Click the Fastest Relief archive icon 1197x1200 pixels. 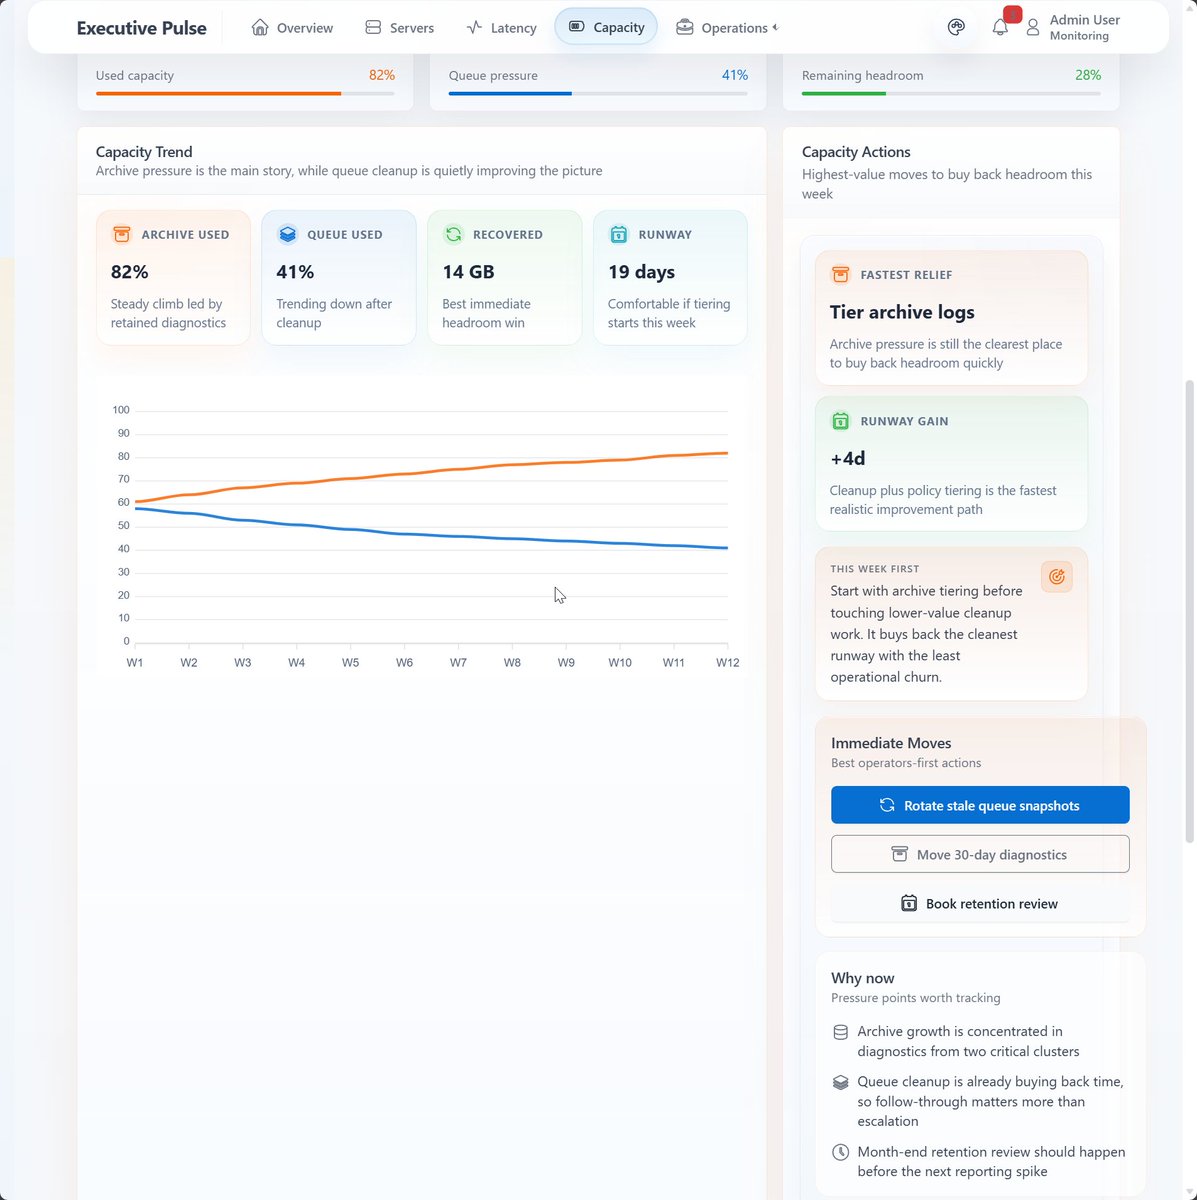point(840,274)
